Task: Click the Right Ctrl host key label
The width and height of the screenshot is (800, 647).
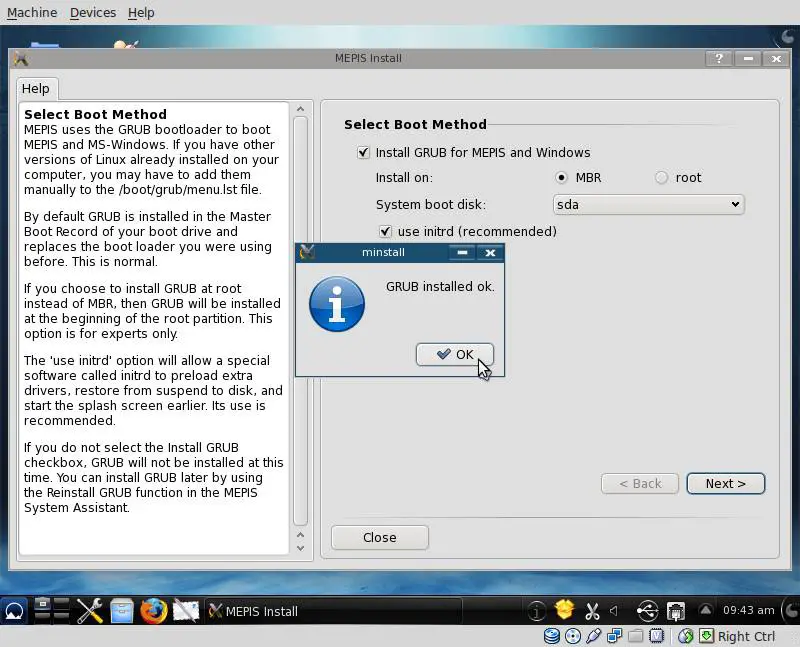Action: (x=746, y=636)
